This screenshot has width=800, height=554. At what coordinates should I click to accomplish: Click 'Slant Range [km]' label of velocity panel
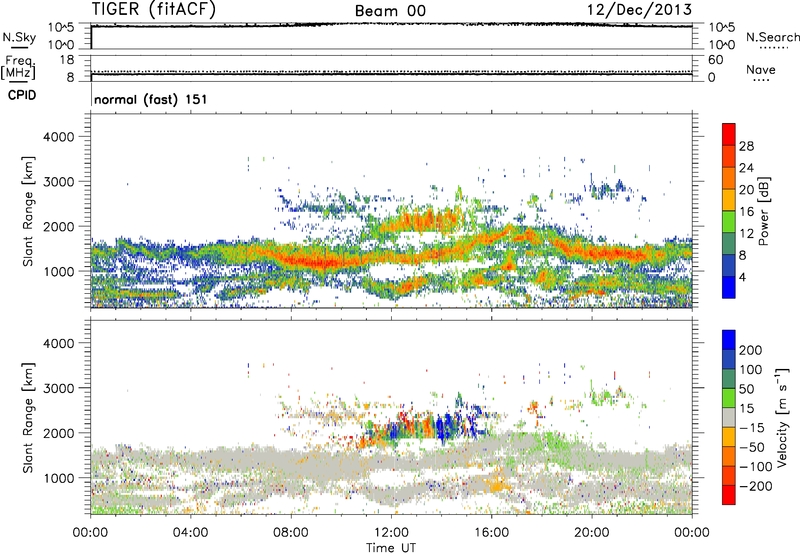pyautogui.click(x=28, y=418)
